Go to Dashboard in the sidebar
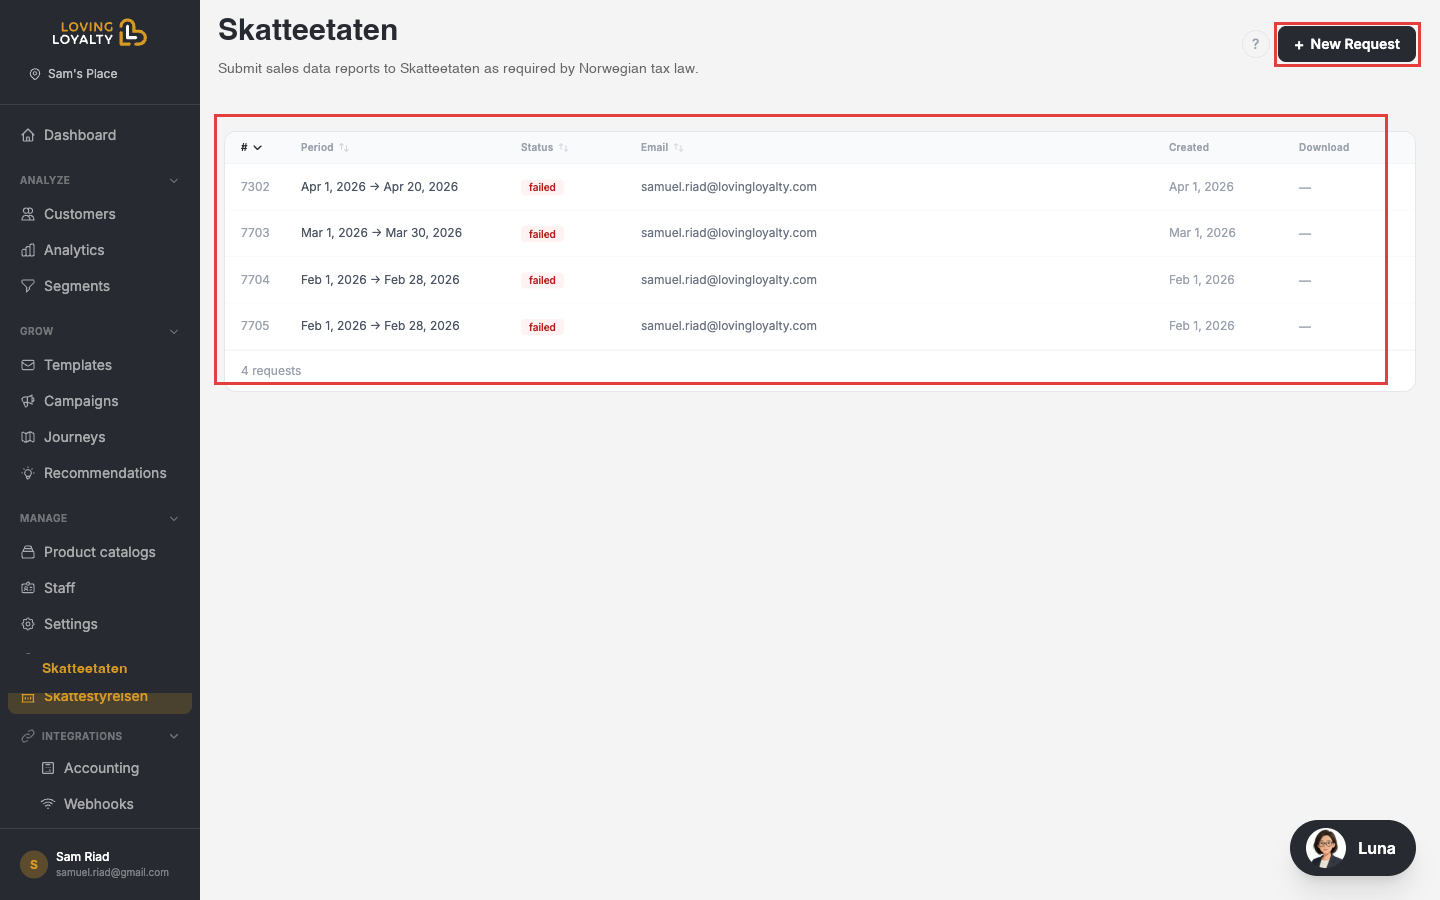The width and height of the screenshot is (1440, 900). click(80, 135)
